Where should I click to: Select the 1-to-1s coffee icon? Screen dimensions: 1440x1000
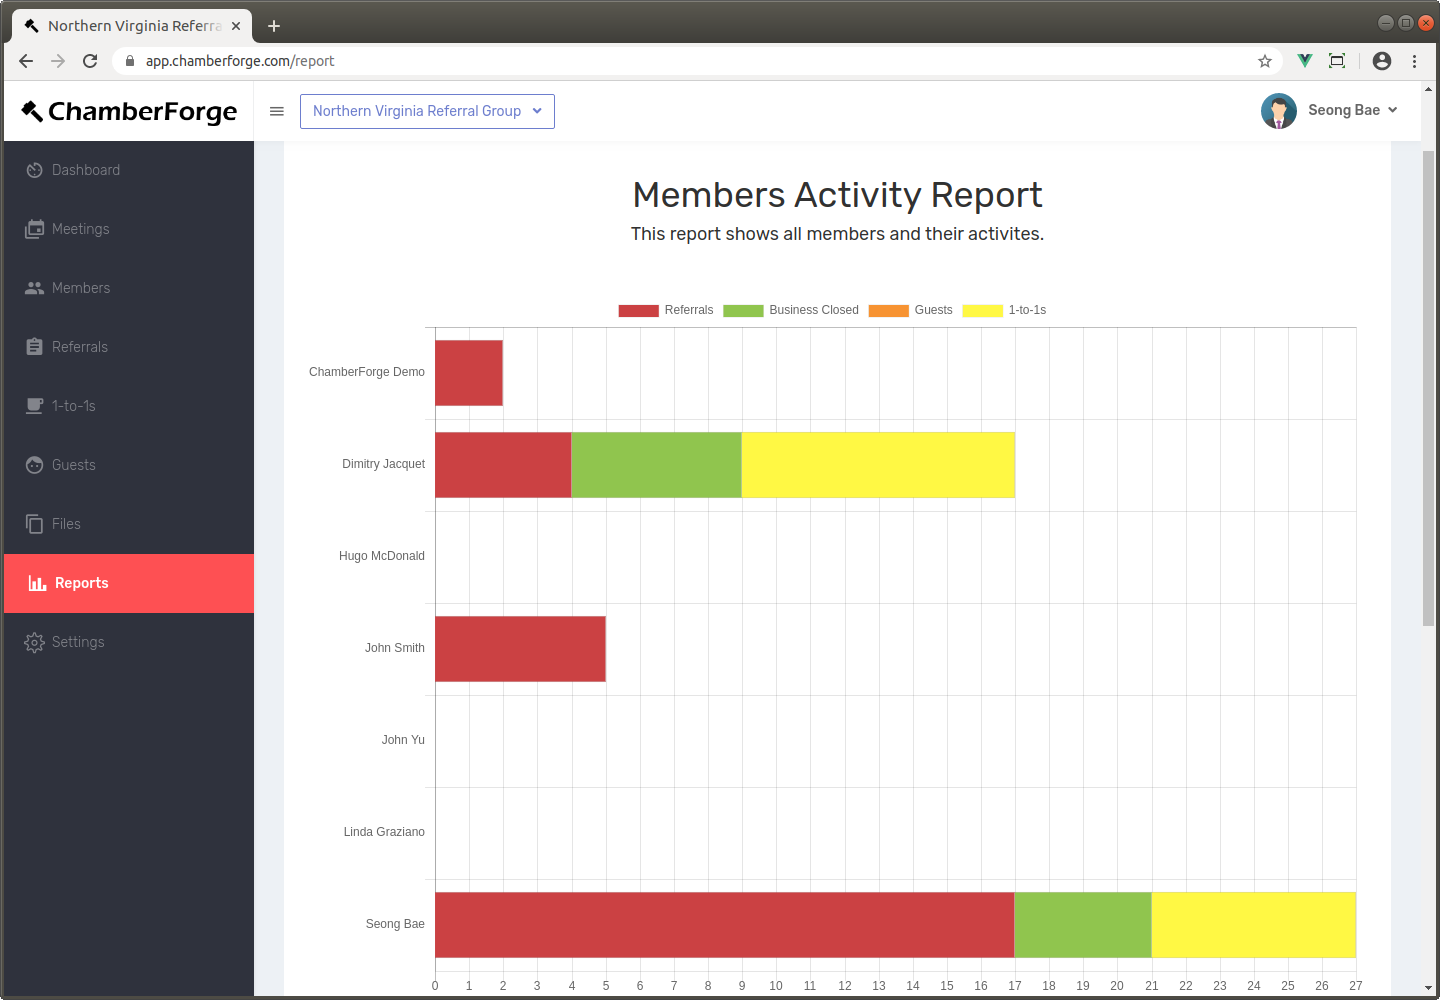pos(33,405)
